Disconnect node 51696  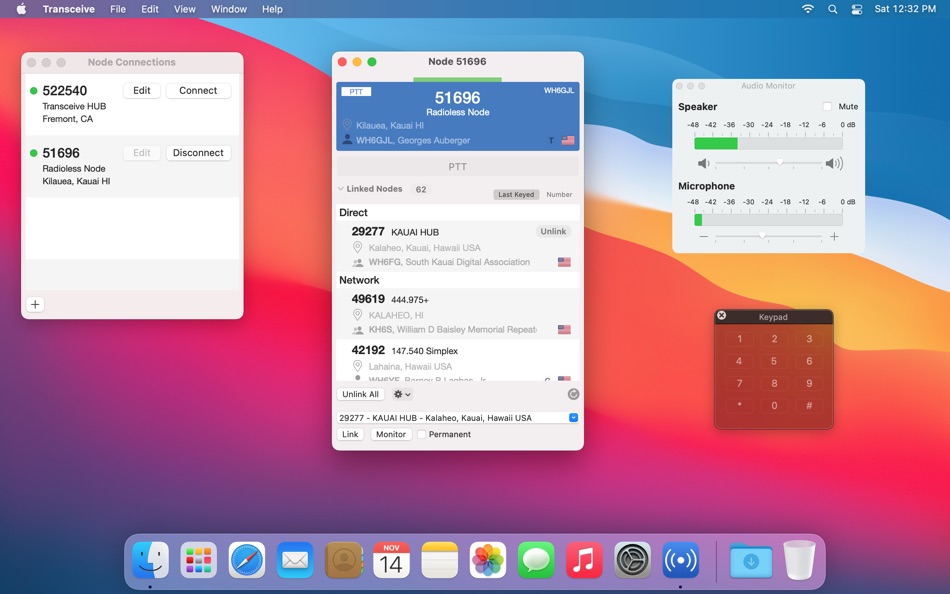tap(198, 153)
